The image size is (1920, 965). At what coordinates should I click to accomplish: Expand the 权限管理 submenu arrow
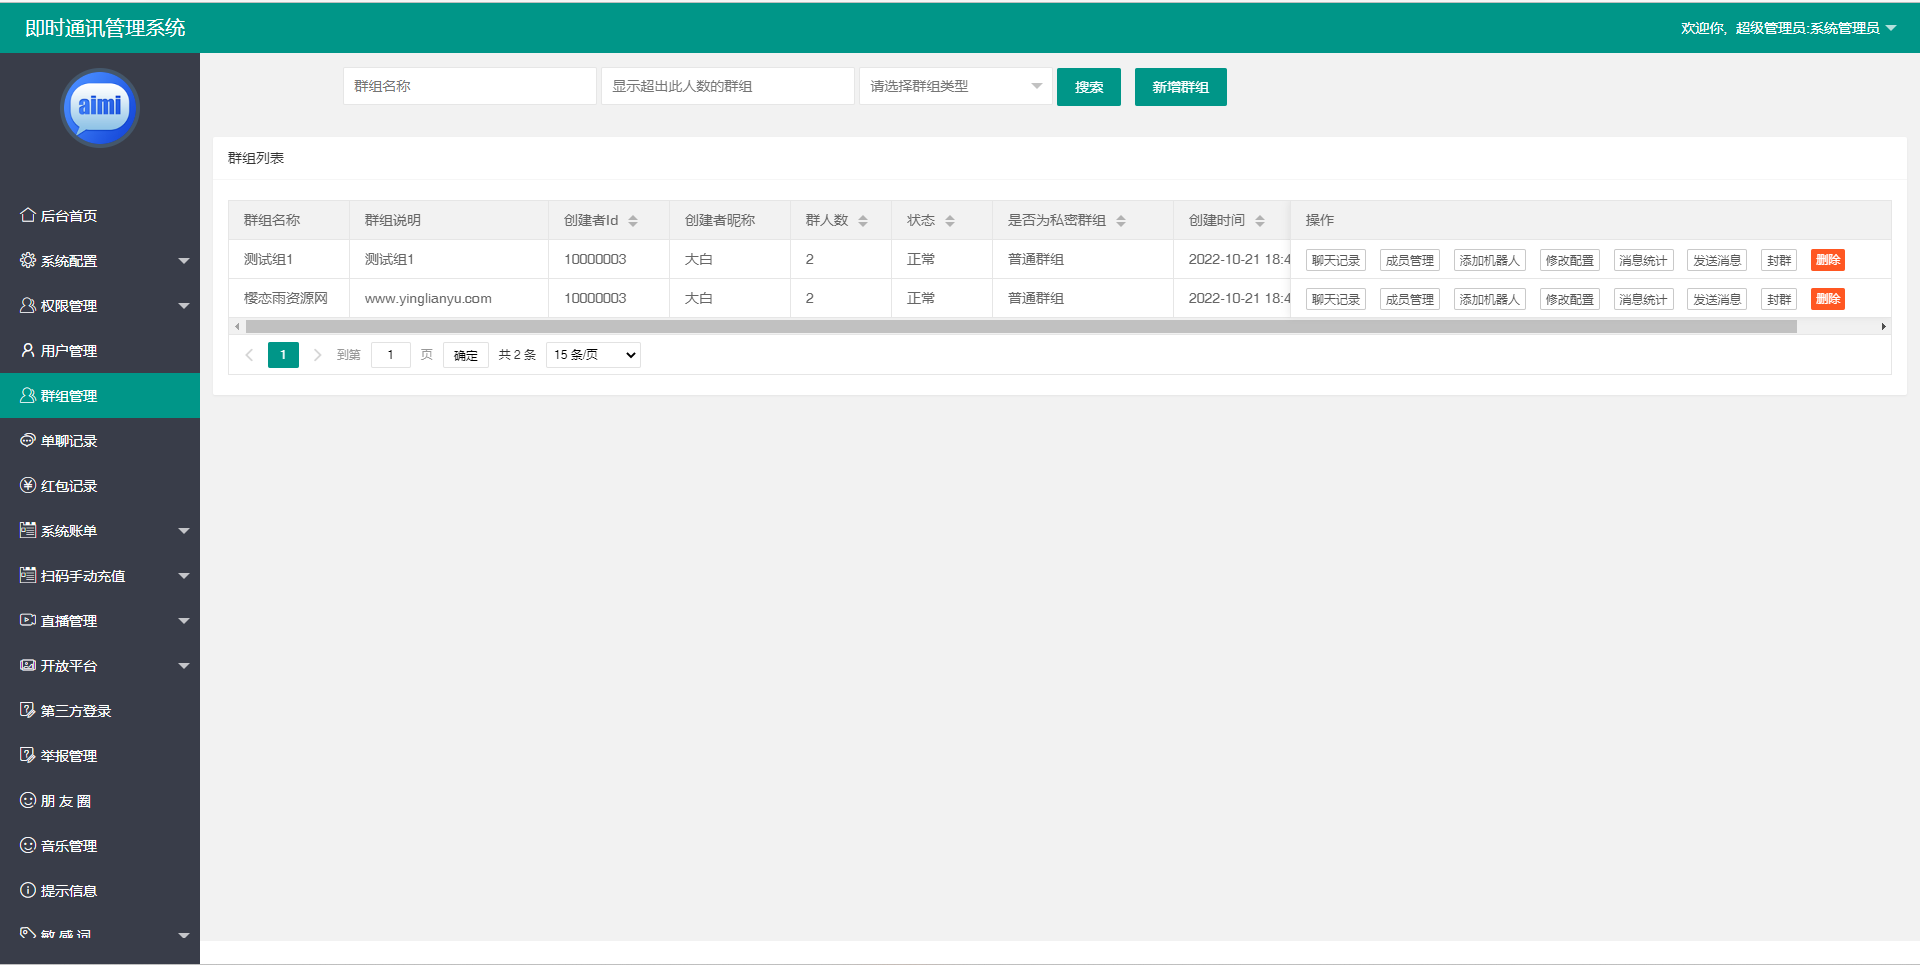pos(184,306)
